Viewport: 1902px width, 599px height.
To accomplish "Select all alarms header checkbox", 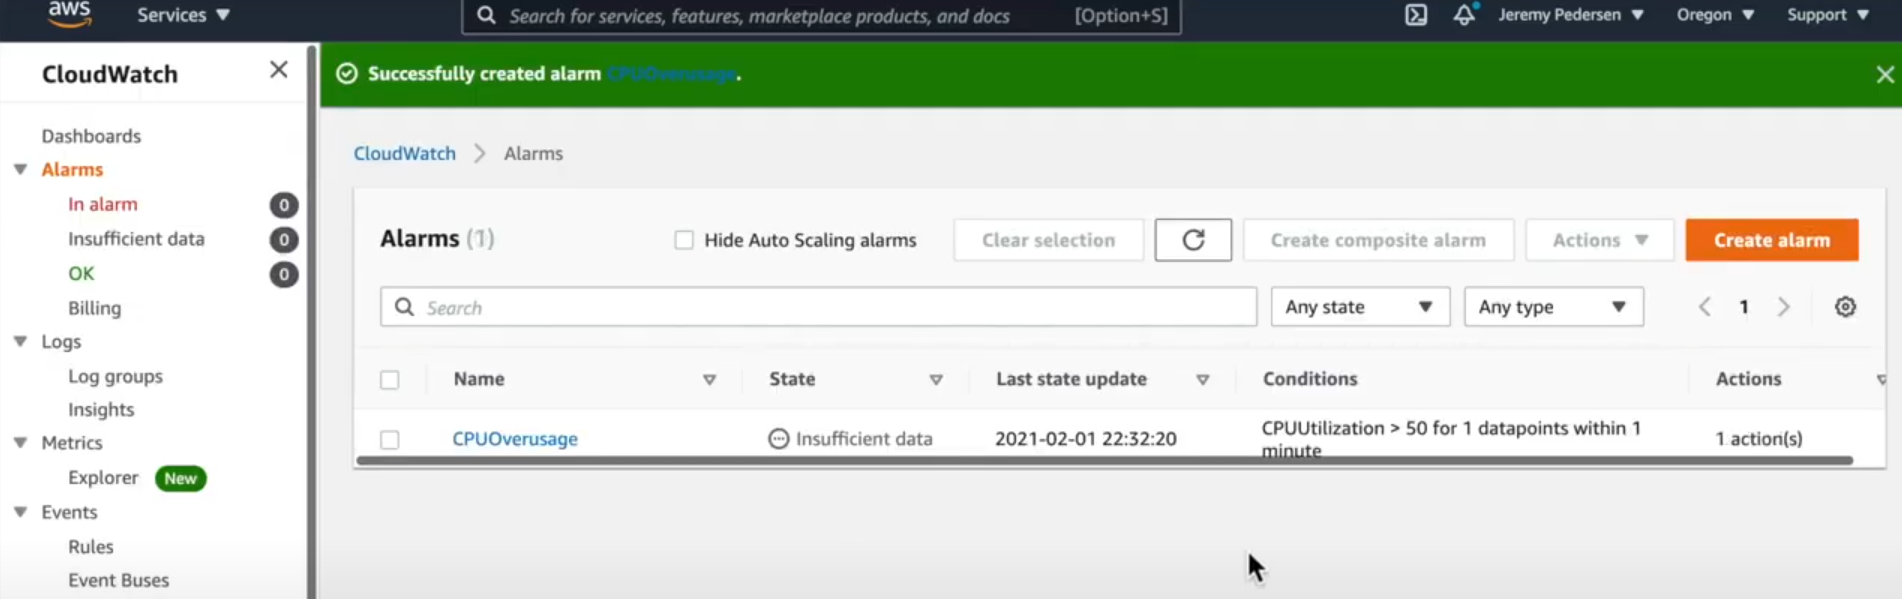I will tap(390, 380).
